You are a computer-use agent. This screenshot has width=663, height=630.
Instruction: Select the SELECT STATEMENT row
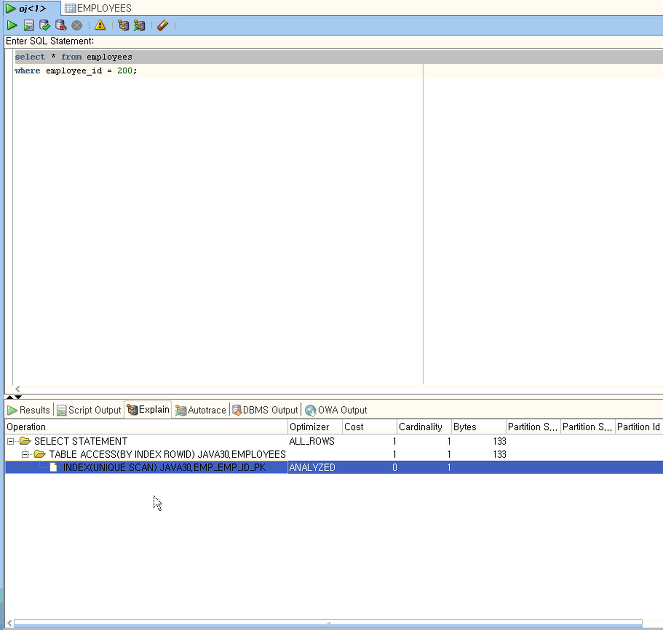coord(334,441)
